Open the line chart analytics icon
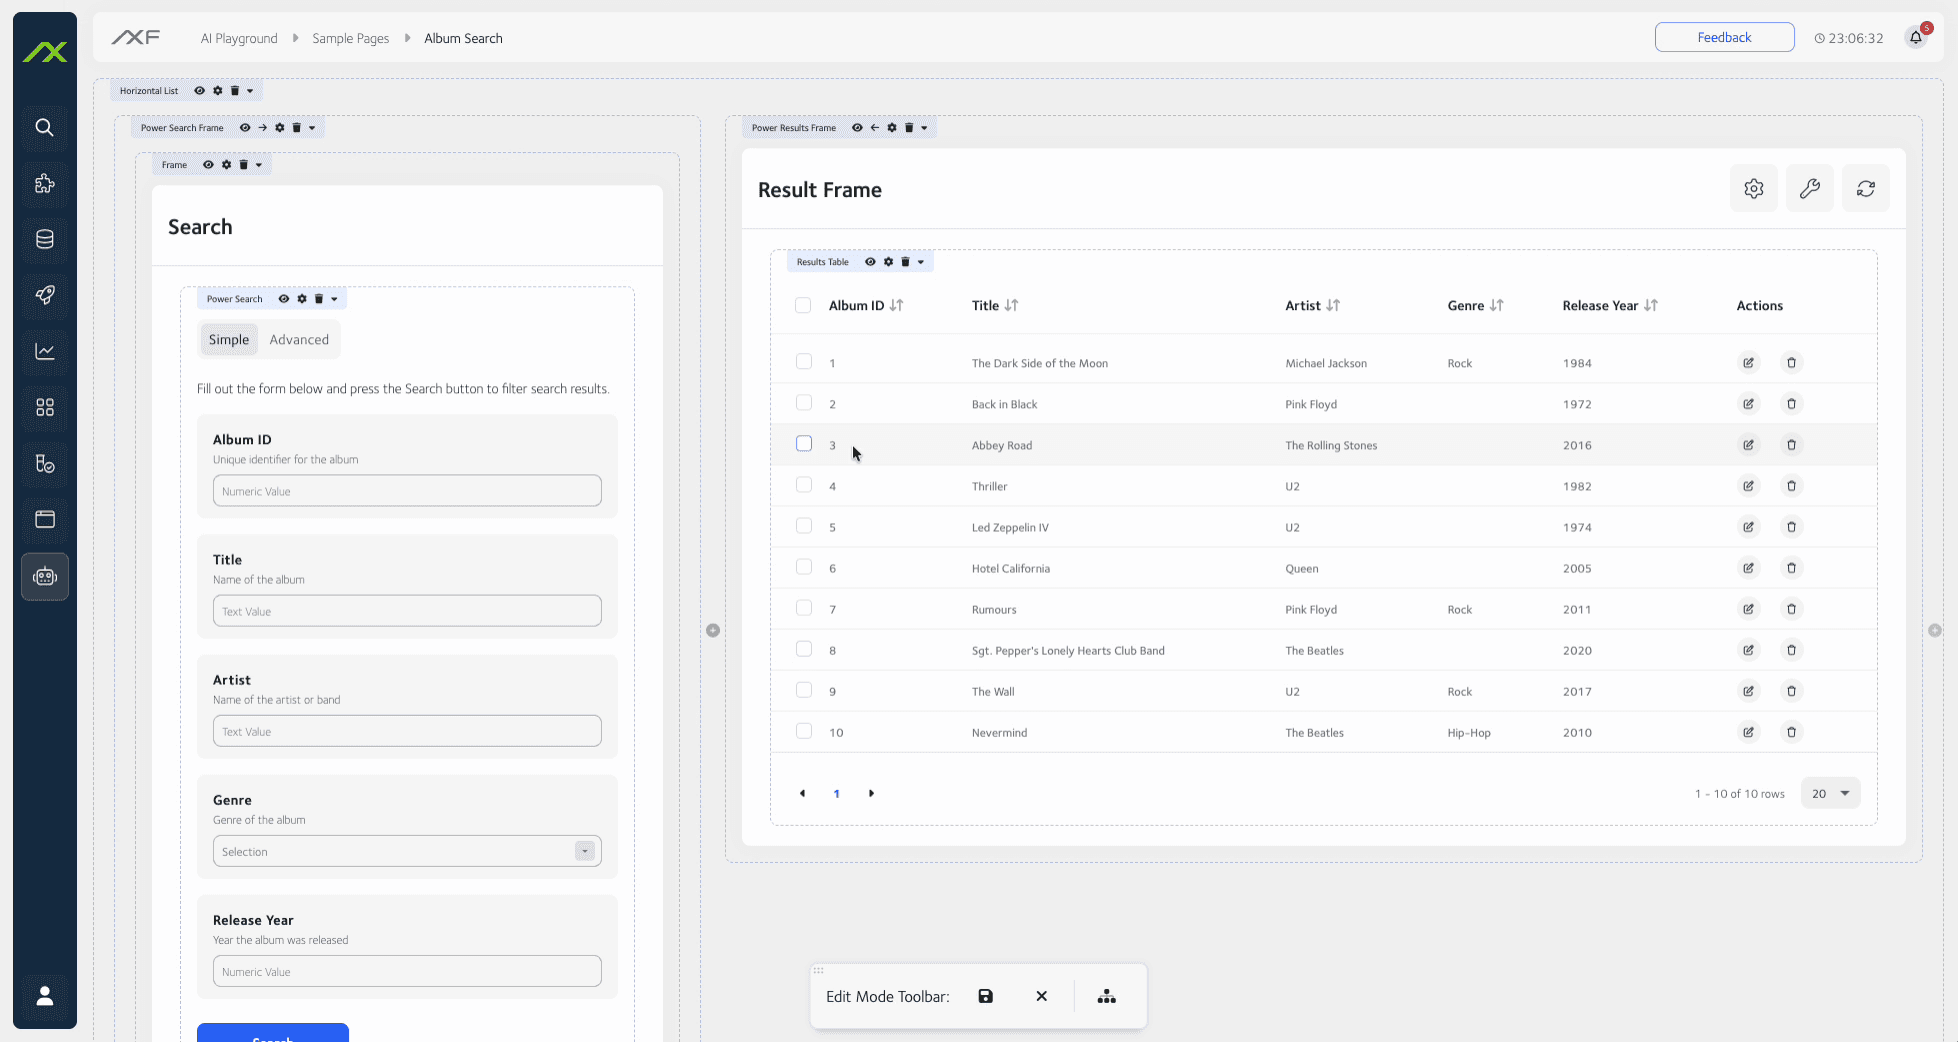 coord(44,351)
